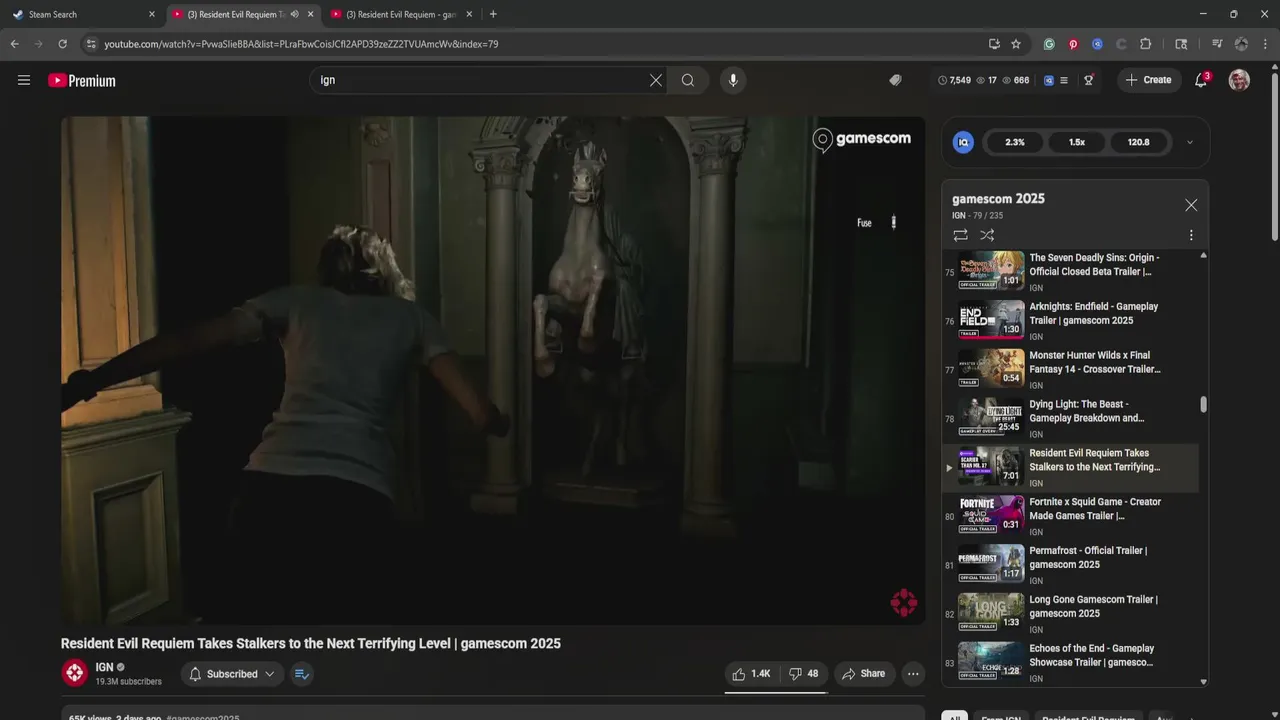Open the trophy achievements icon

(1089, 80)
